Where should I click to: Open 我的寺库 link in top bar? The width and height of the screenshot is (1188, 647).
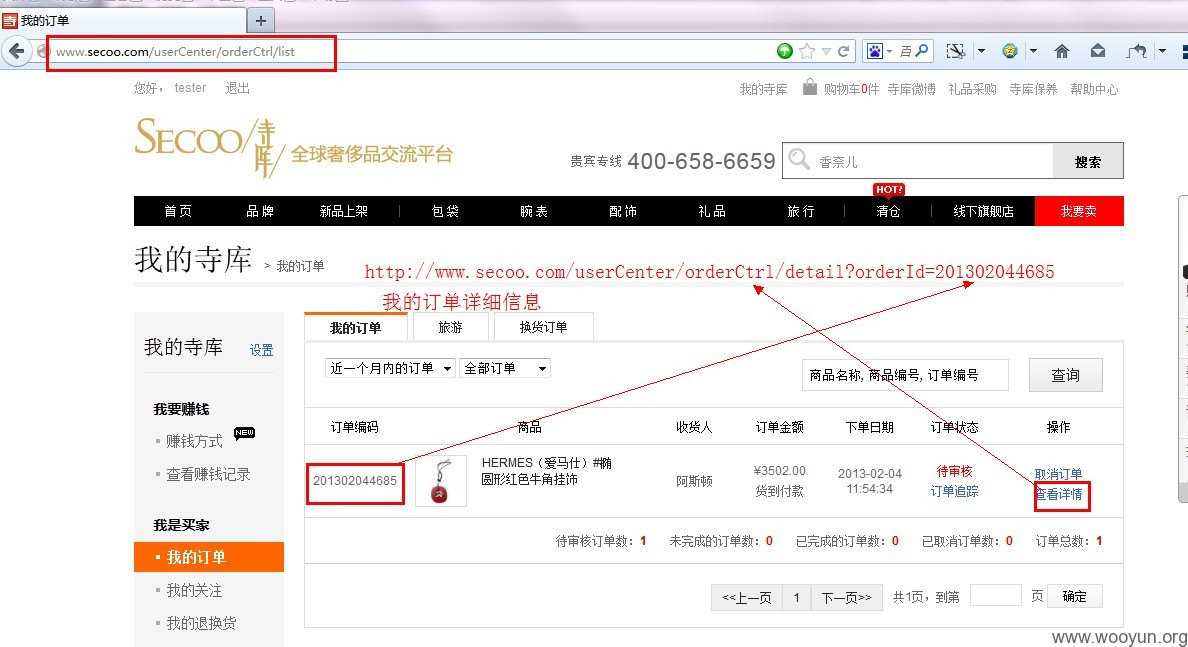click(763, 89)
